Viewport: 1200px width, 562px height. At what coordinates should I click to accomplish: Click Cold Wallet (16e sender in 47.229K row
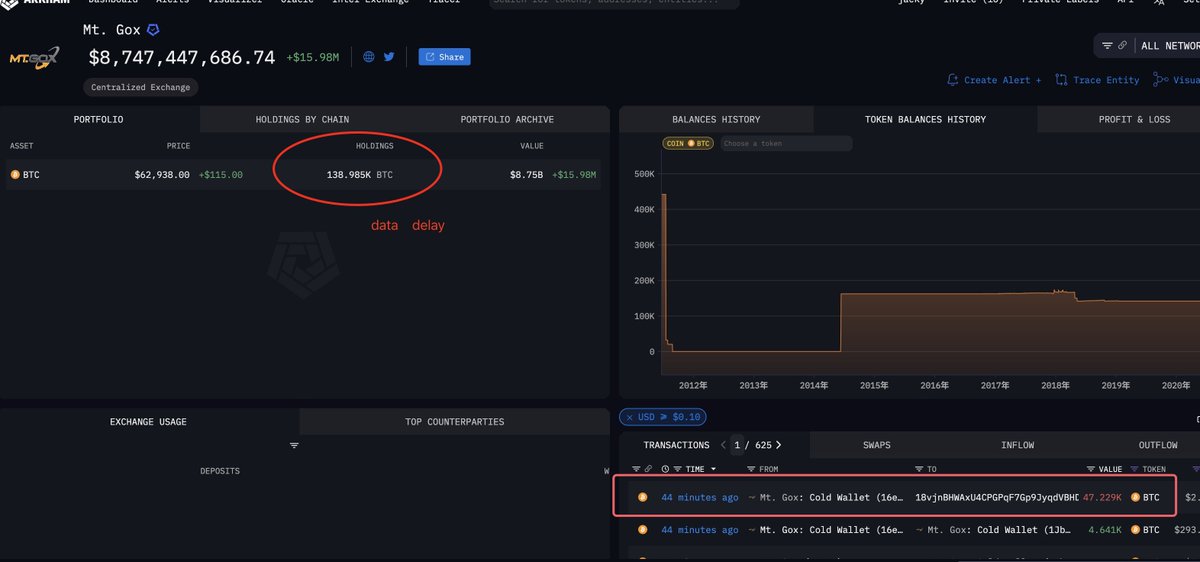click(x=856, y=497)
